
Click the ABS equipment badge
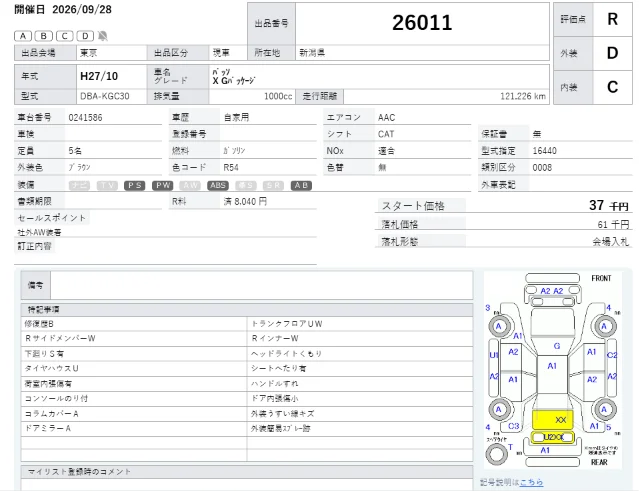[218, 185]
